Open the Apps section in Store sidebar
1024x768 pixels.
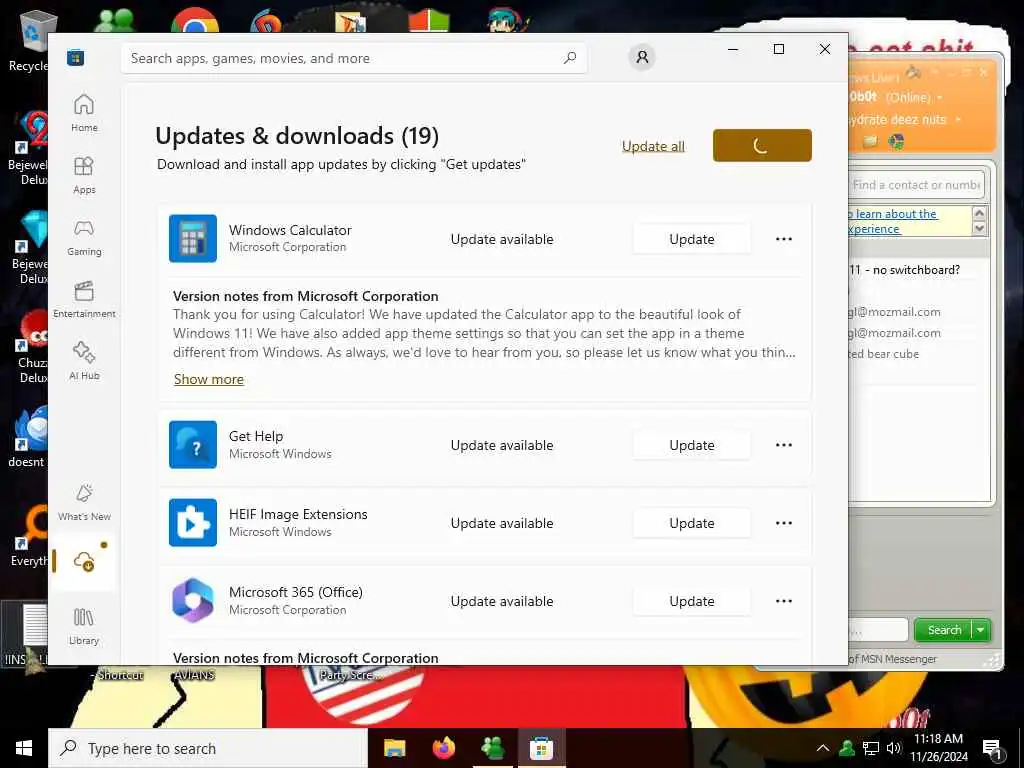tap(84, 175)
